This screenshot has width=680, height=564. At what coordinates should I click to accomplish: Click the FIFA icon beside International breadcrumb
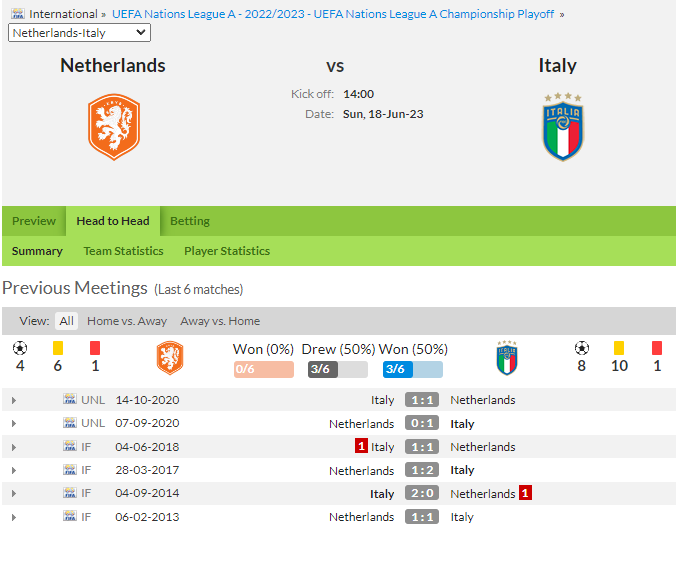coord(18,14)
